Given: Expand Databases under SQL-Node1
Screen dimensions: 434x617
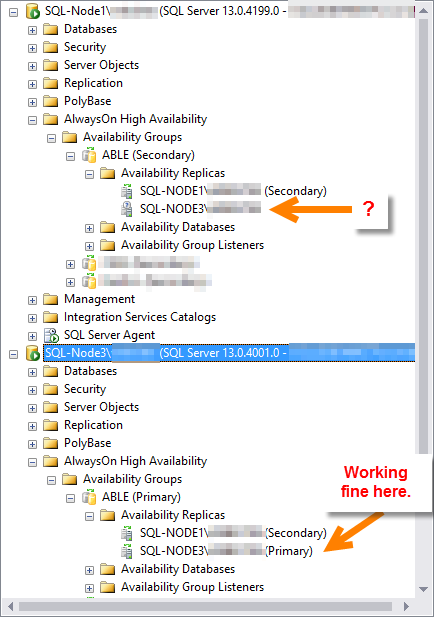Looking at the screenshot, I should tap(32, 30).
